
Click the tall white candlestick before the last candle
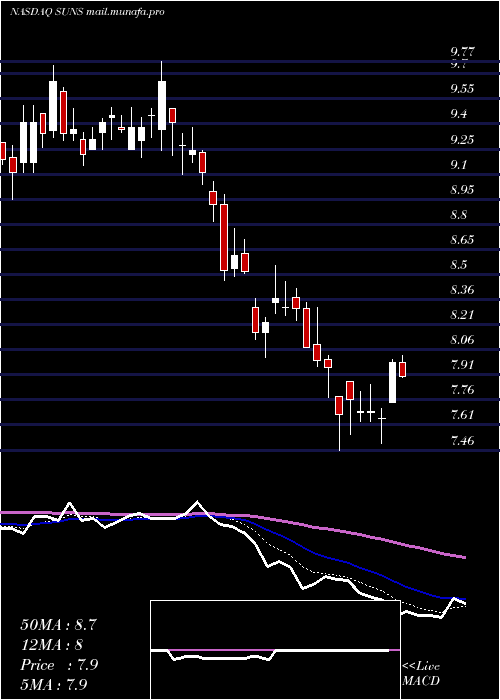click(392, 382)
